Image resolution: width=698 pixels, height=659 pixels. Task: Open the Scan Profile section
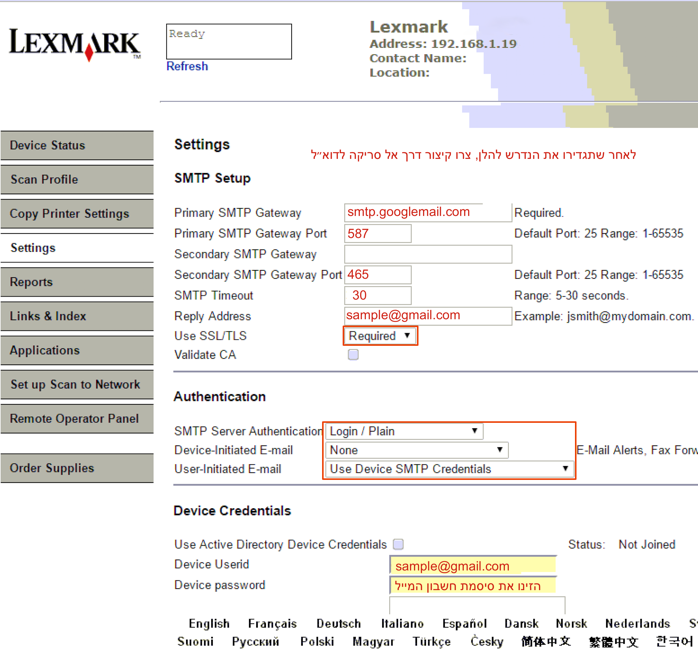(77, 179)
